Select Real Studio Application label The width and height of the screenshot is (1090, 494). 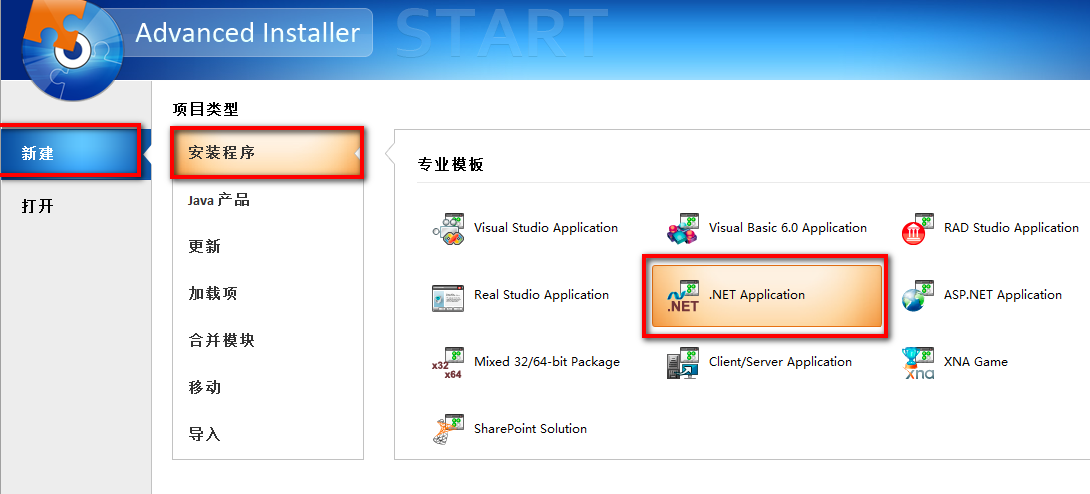point(542,295)
